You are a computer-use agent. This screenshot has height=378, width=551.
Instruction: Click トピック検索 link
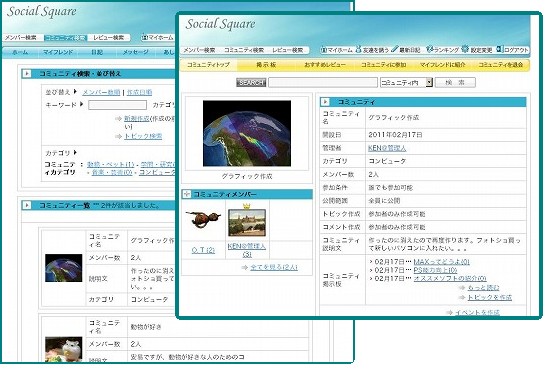pos(143,136)
